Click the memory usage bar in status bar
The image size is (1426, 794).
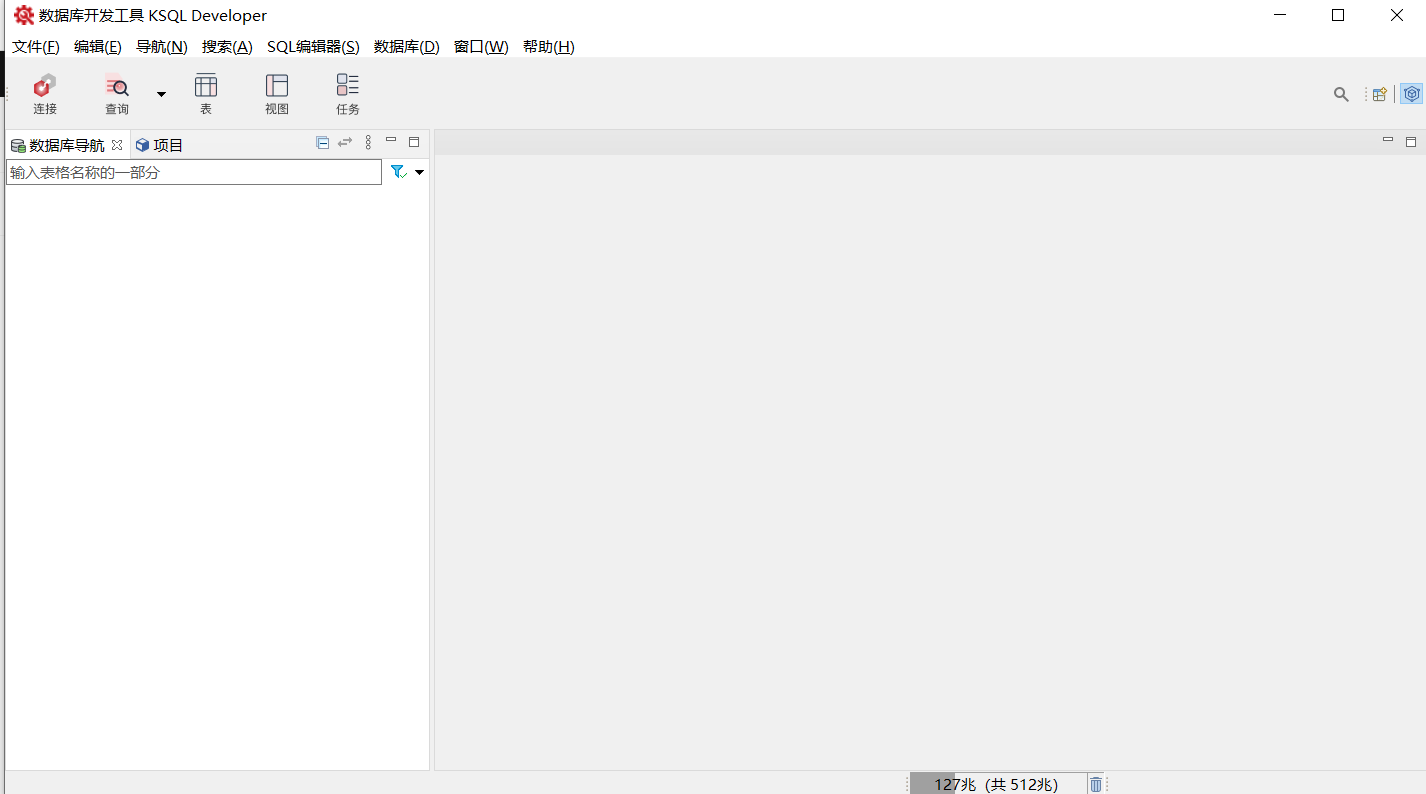pos(997,785)
